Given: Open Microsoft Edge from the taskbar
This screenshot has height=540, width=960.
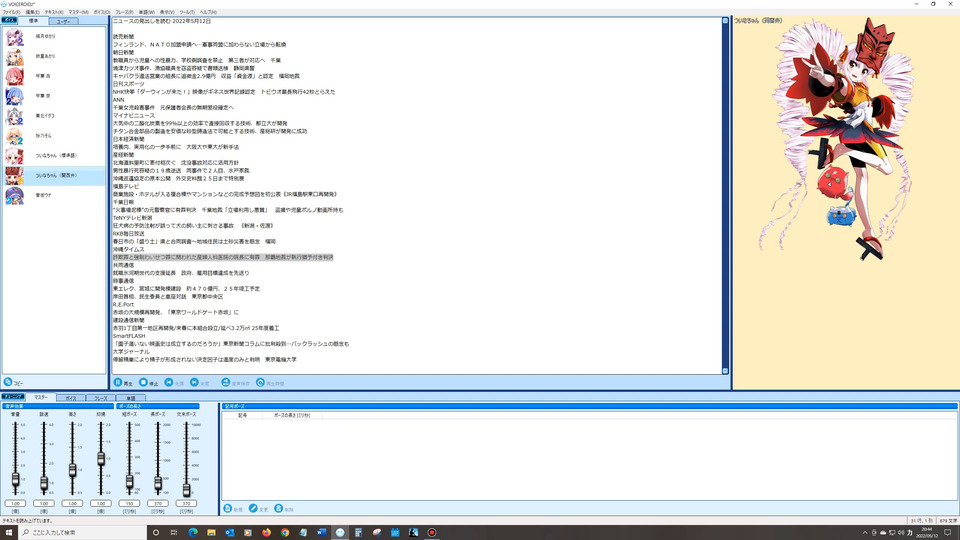Looking at the screenshot, I should (193, 532).
